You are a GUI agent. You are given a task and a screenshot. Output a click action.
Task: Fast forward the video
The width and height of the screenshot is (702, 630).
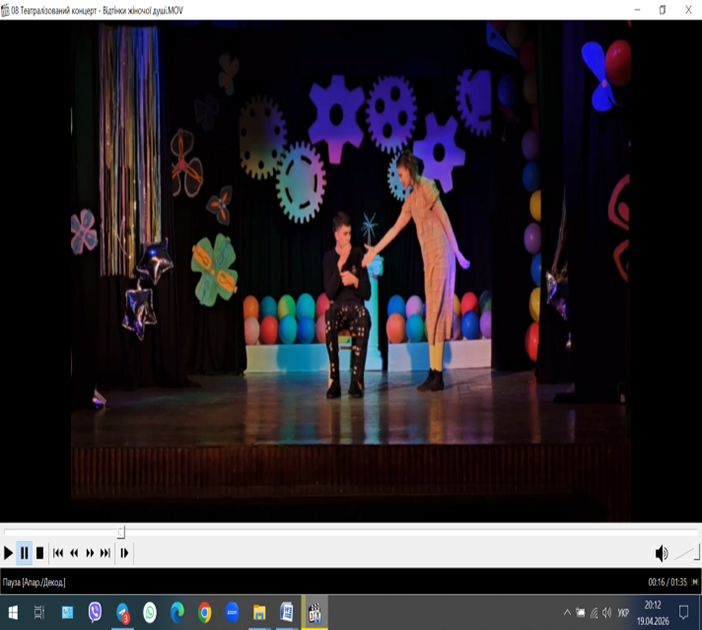click(90, 553)
